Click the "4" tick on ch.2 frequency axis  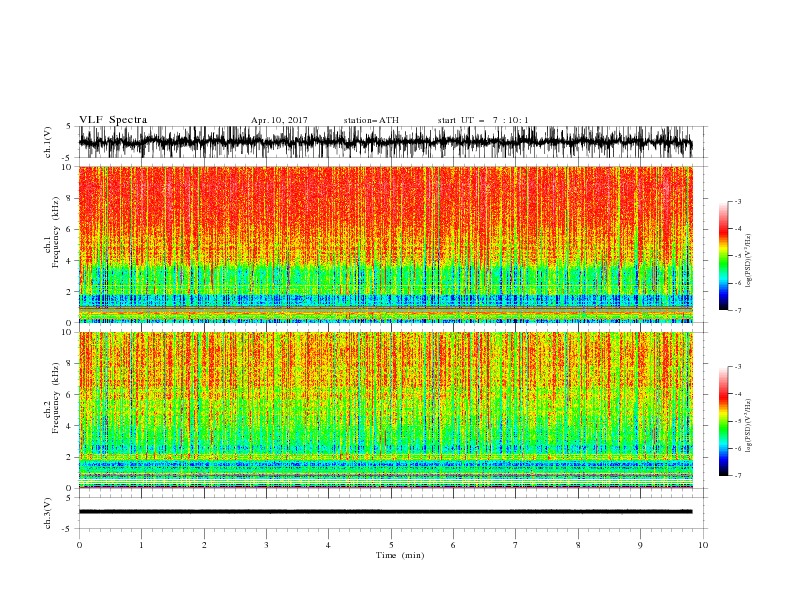point(69,426)
